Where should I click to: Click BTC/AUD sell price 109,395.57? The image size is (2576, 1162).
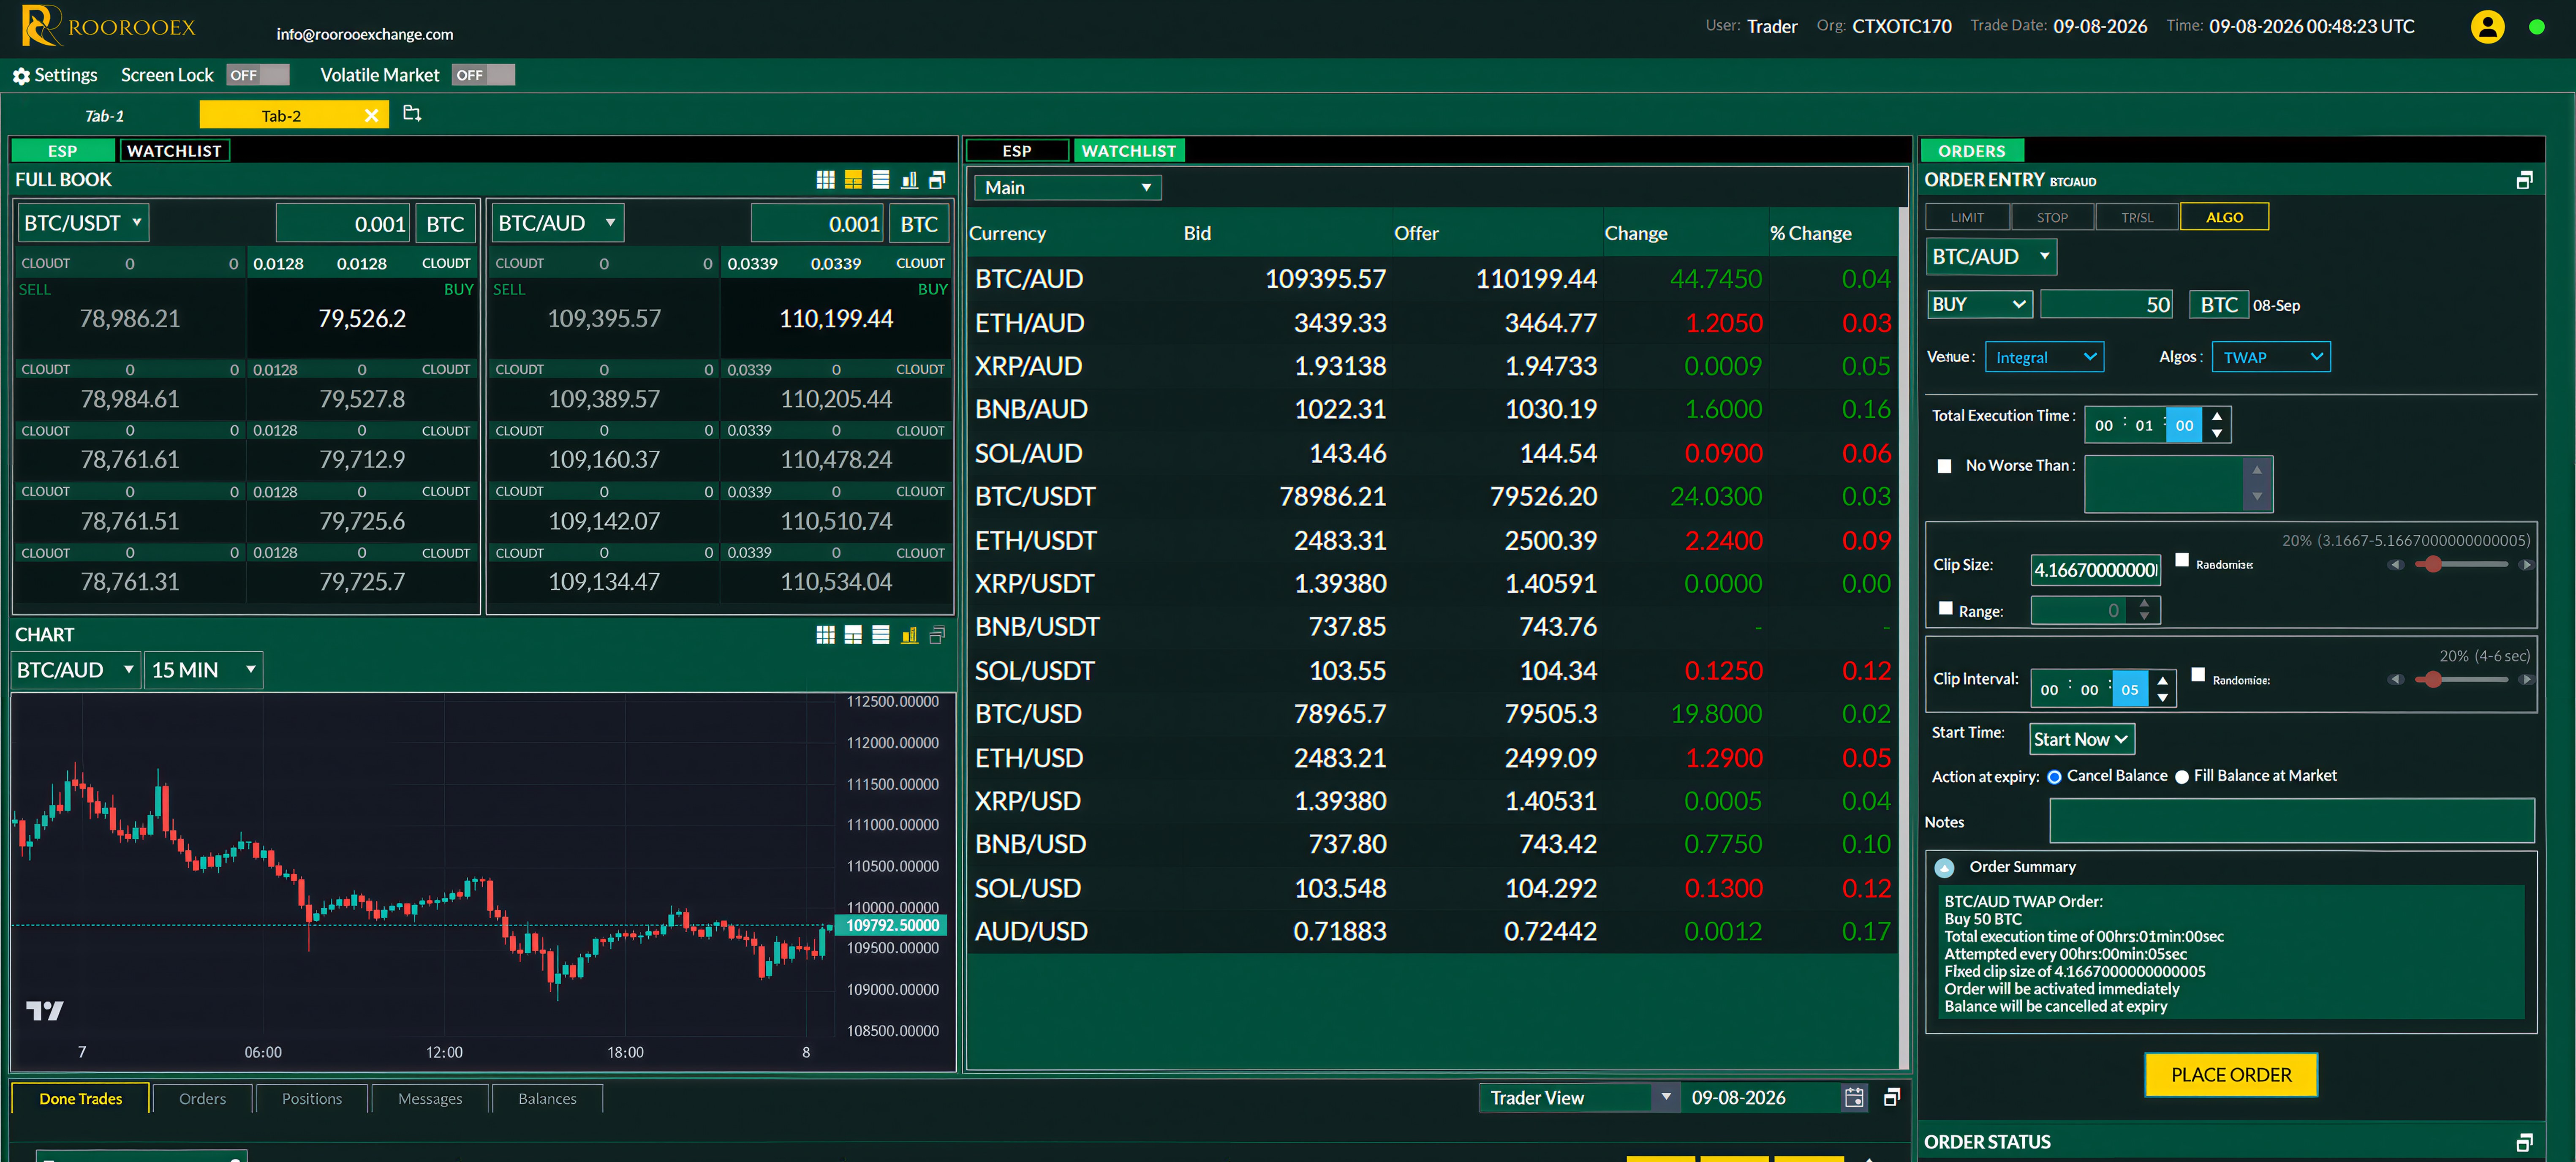[604, 319]
